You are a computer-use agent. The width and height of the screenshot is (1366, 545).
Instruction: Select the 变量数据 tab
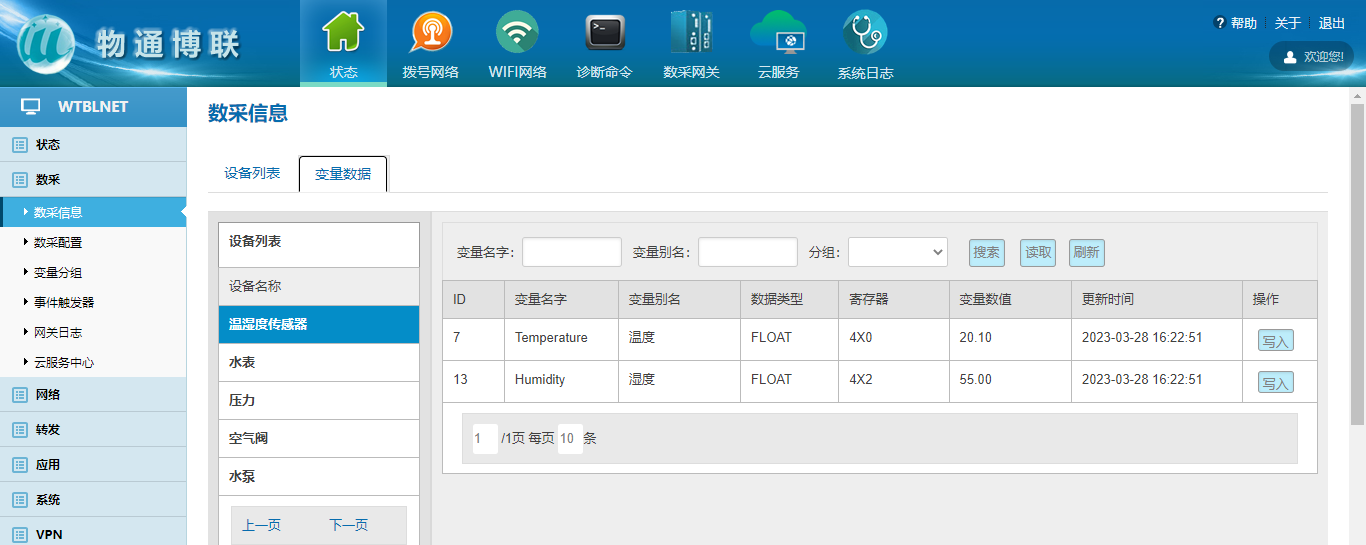tap(343, 174)
